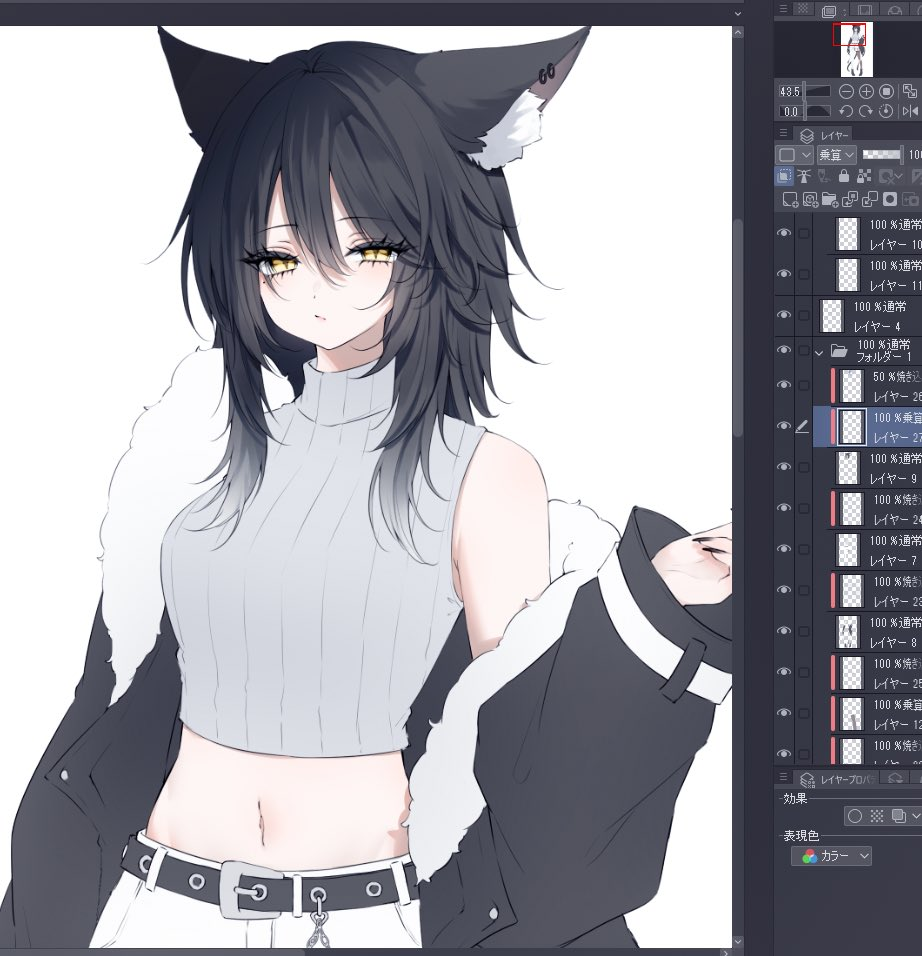
Task: Hide フォルダー 1 folder with eye icon
Action: coord(784,350)
